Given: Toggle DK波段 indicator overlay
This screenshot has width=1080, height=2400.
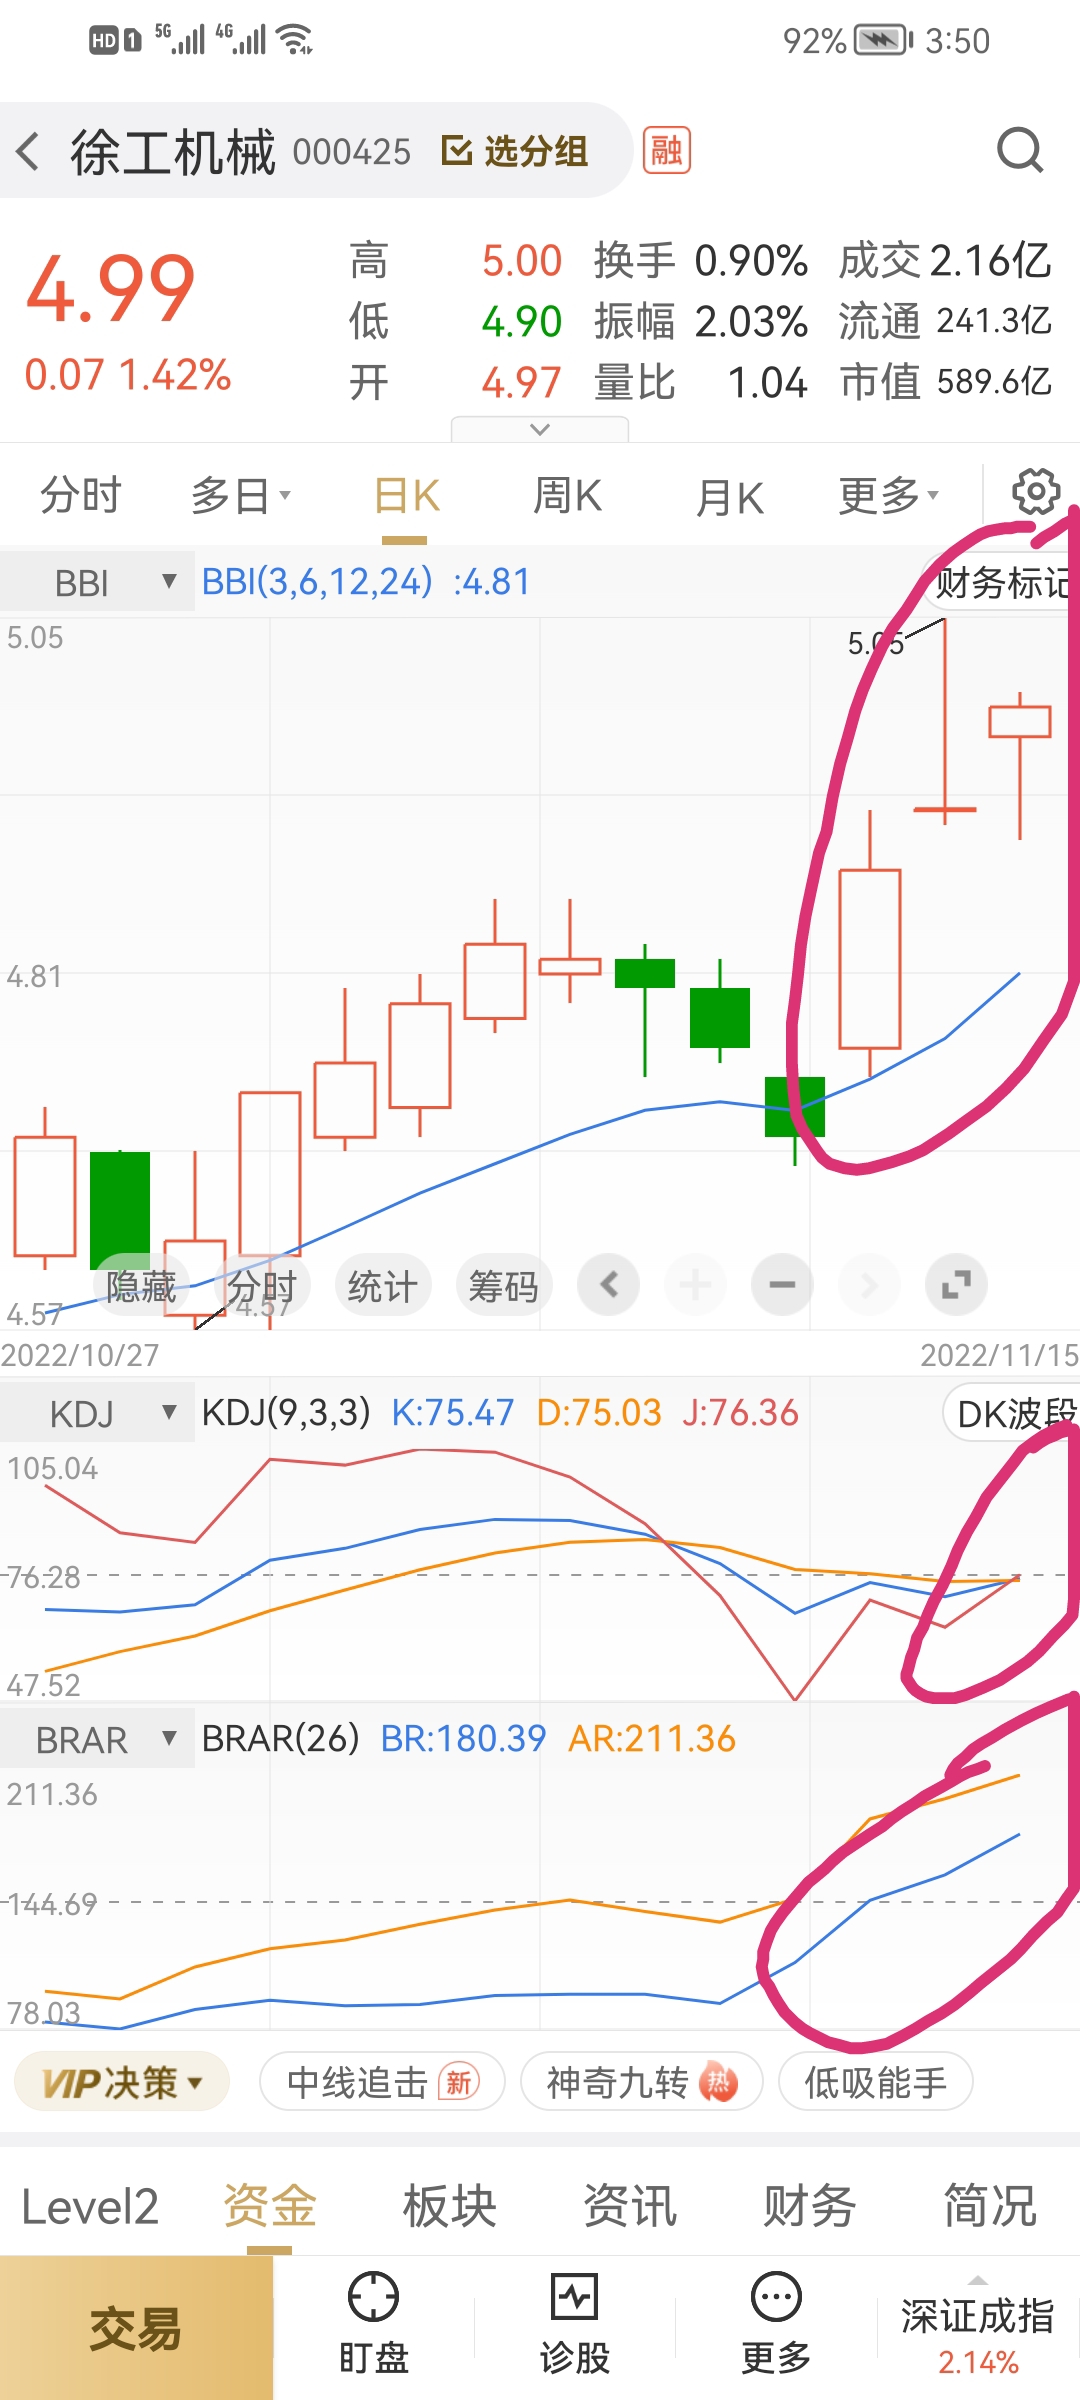Looking at the screenshot, I should pyautogui.click(x=1014, y=1413).
